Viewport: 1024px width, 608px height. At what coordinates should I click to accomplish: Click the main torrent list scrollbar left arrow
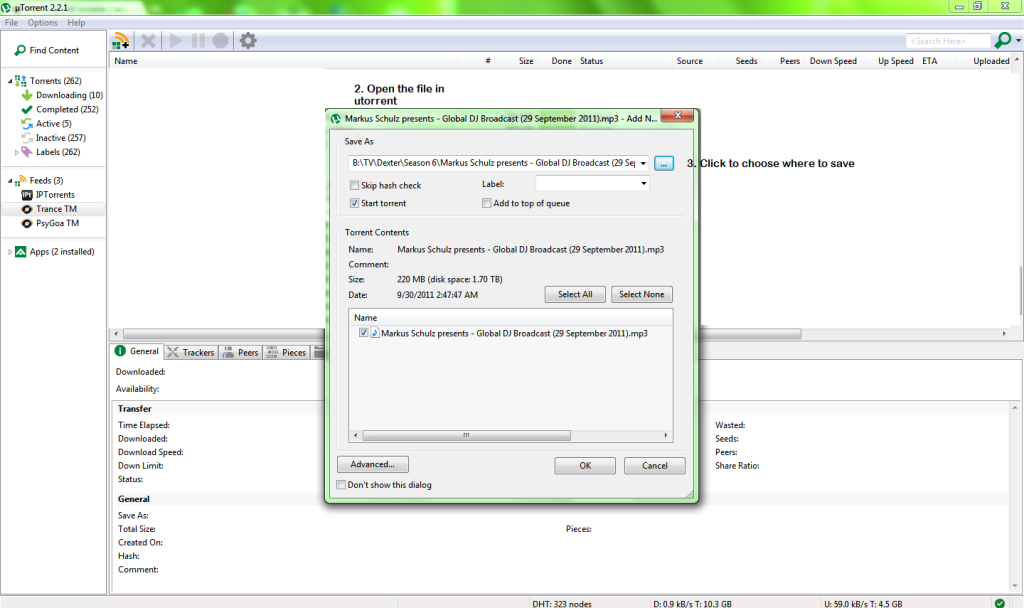tap(116, 334)
